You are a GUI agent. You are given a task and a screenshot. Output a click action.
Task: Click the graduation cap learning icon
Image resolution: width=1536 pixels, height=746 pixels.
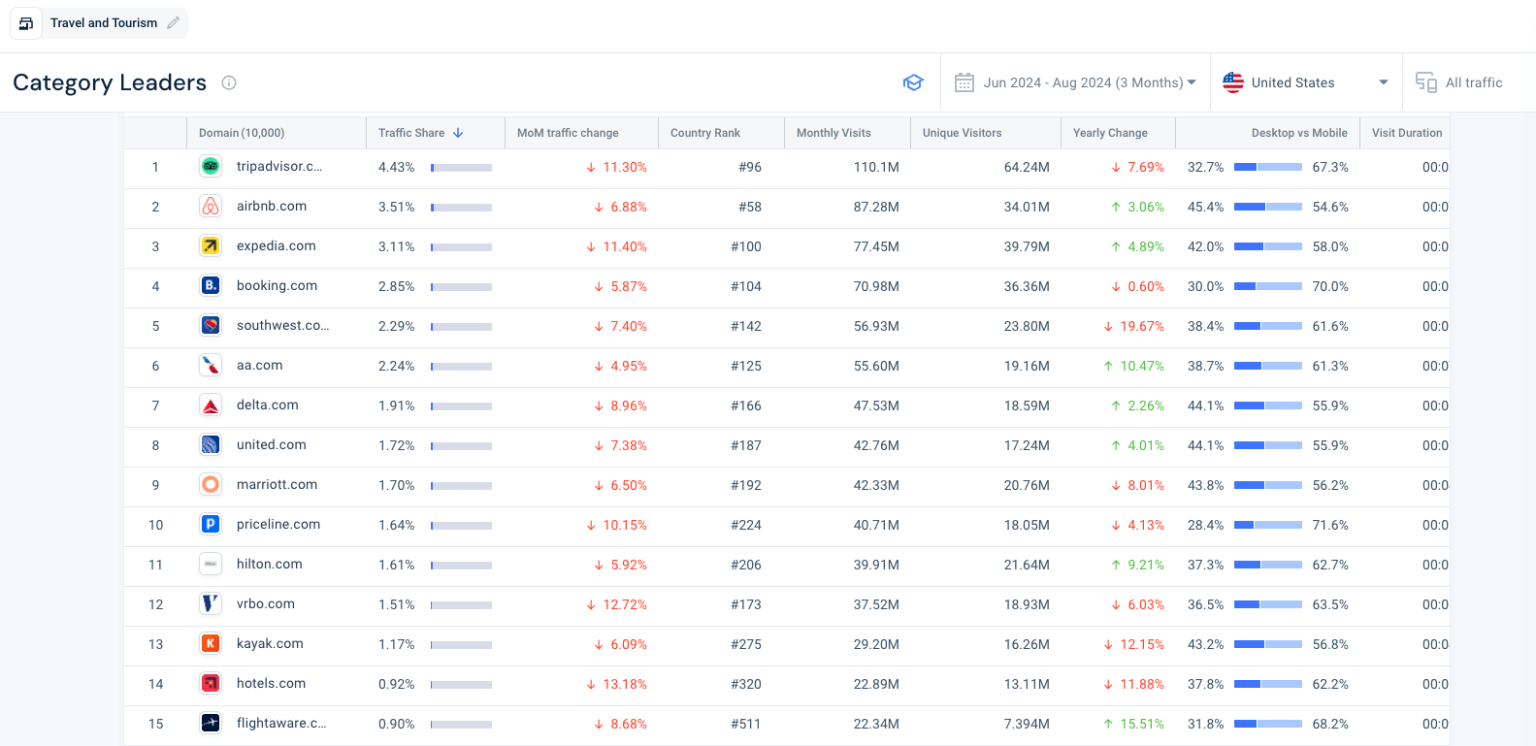913,82
